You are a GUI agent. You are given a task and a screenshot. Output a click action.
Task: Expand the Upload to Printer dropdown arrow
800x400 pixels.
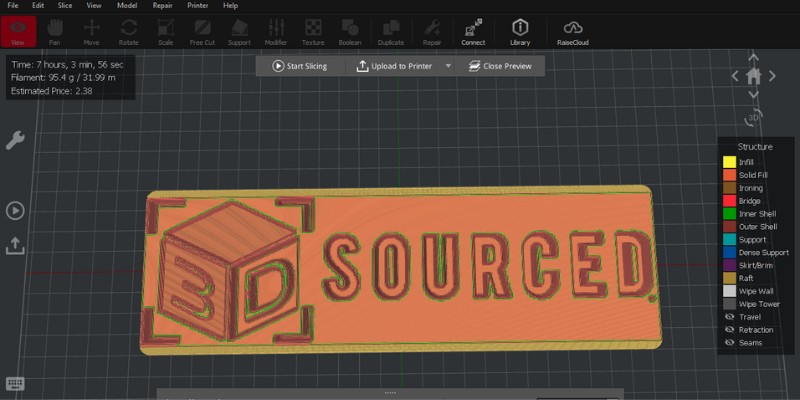(448, 66)
